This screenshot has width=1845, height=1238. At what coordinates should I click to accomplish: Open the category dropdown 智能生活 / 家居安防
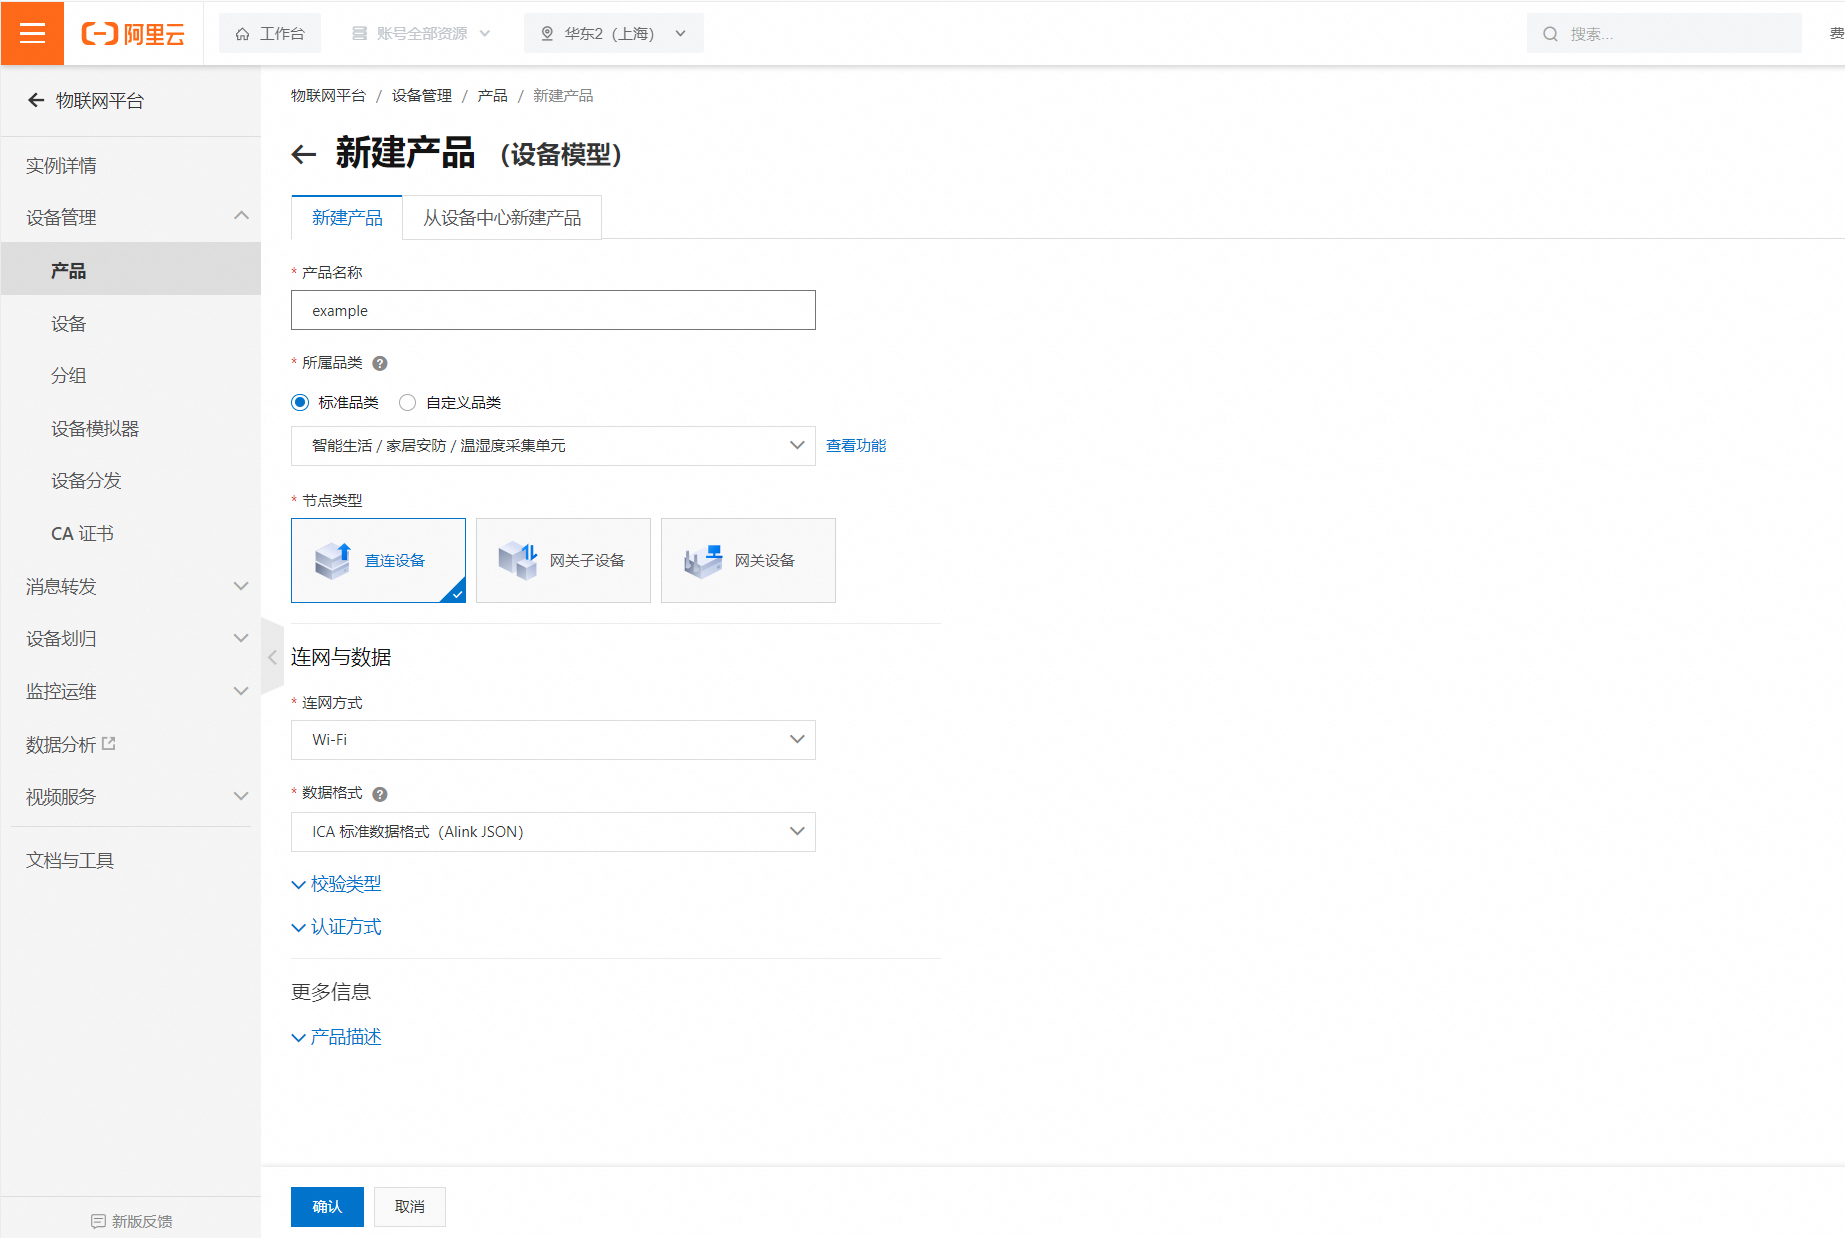tap(553, 446)
